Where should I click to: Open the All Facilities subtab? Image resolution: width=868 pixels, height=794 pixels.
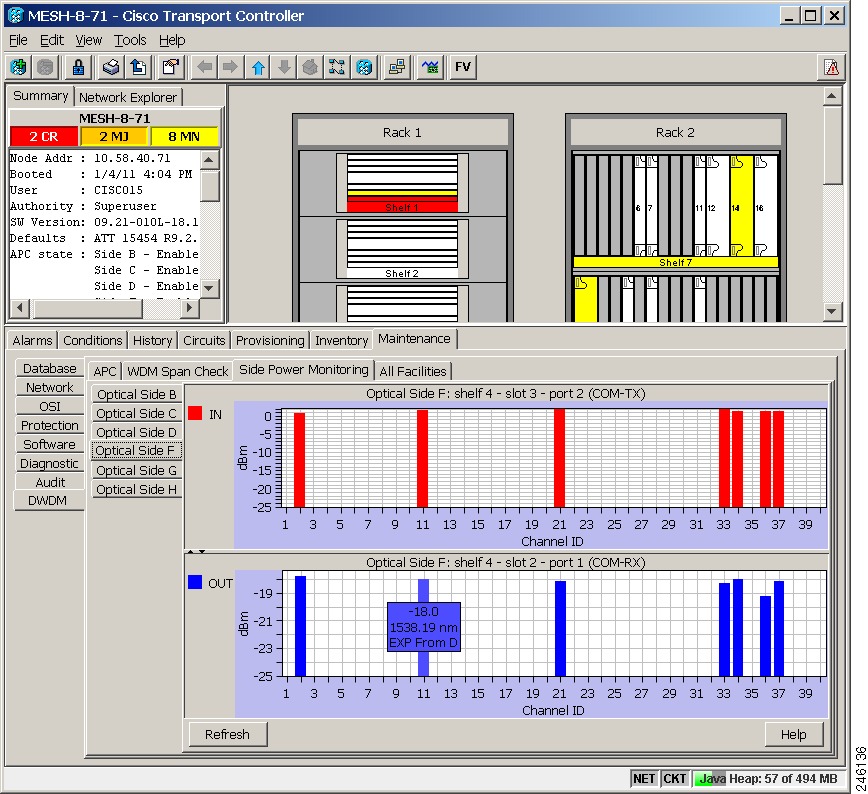(413, 372)
